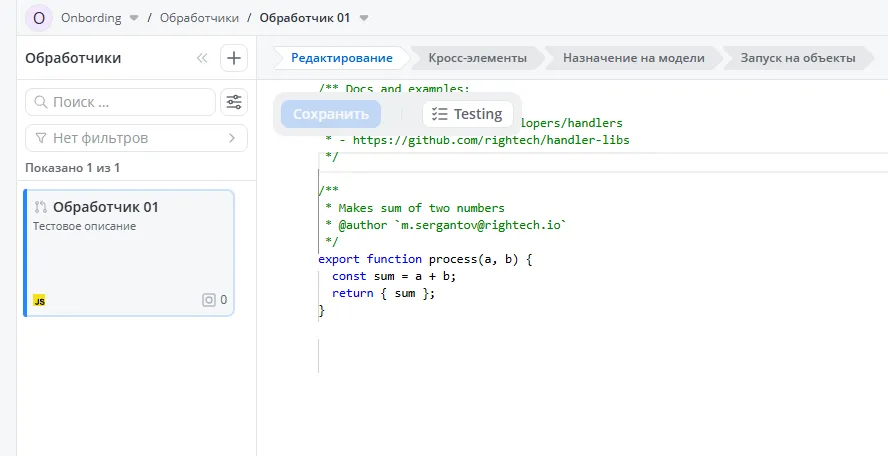Viewport: 888px width, 456px height.
Task: Click the round "O" project avatar
Action: click(39, 18)
